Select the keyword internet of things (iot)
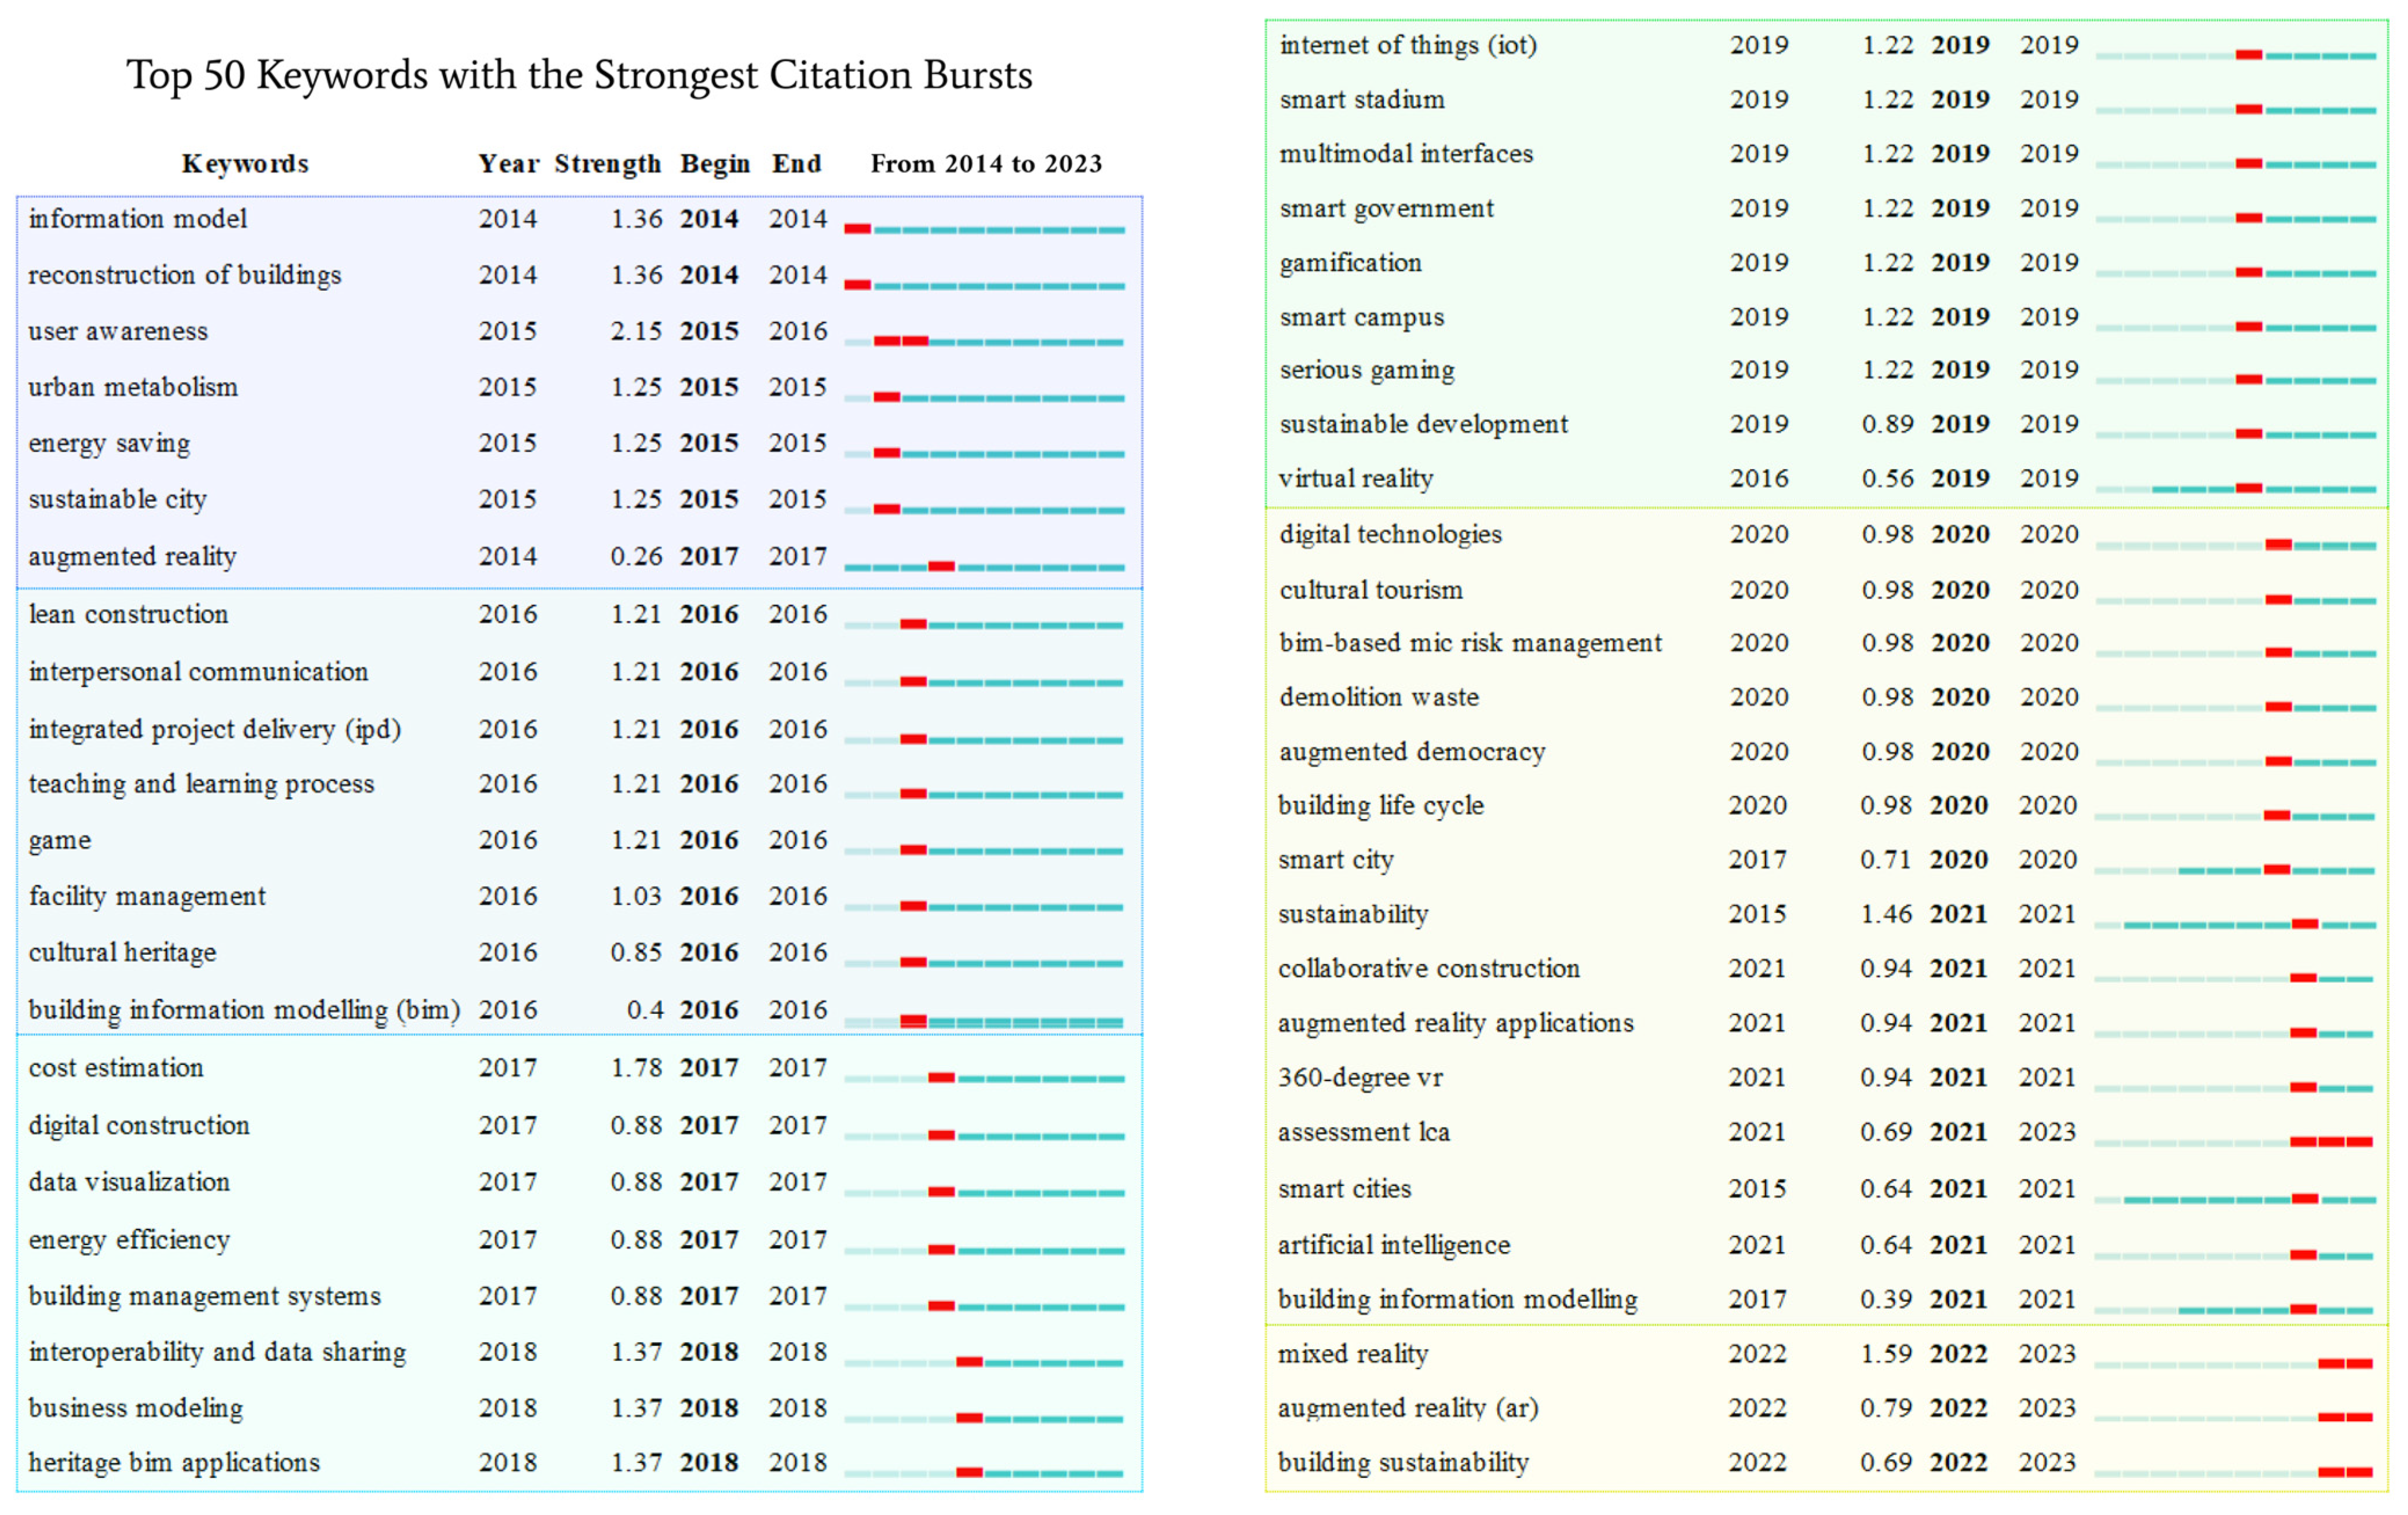 point(1408,45)
